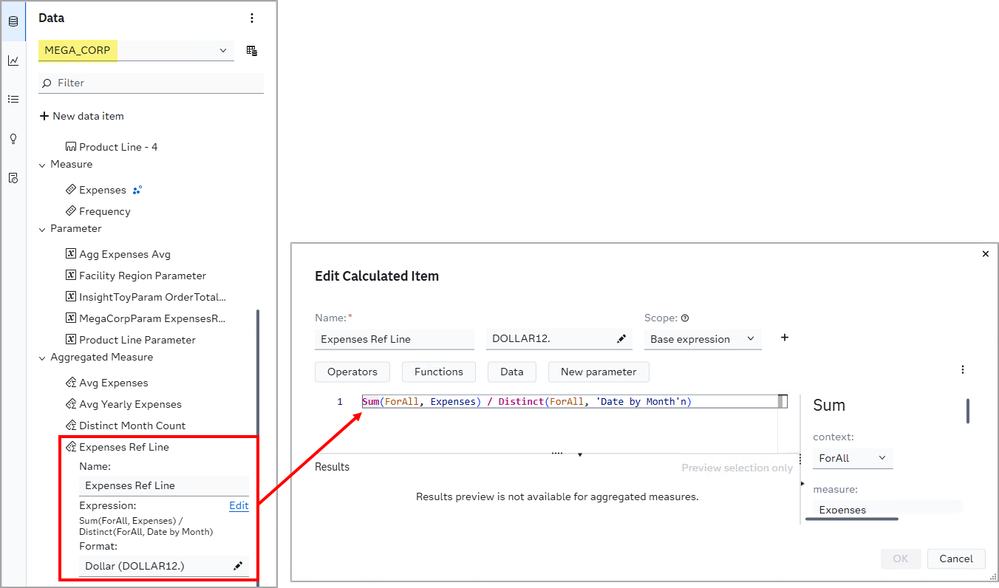Click the measure Expenses field
This screenshot has width=999, height=588.
(x=887, y=510)
